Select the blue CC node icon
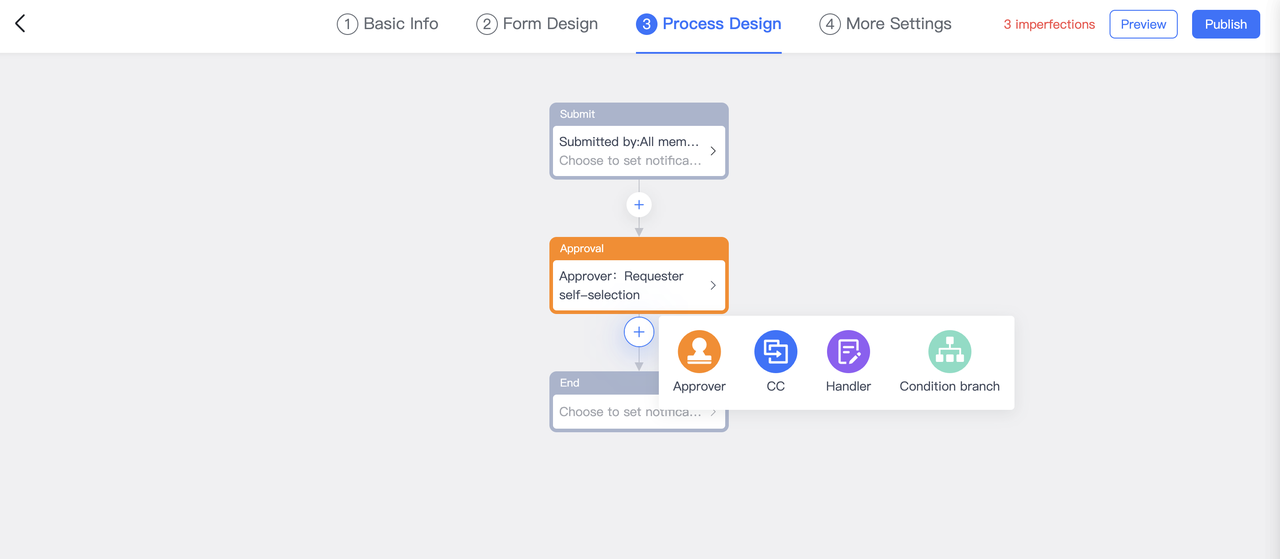1280x559 pixels. [775, 352]
